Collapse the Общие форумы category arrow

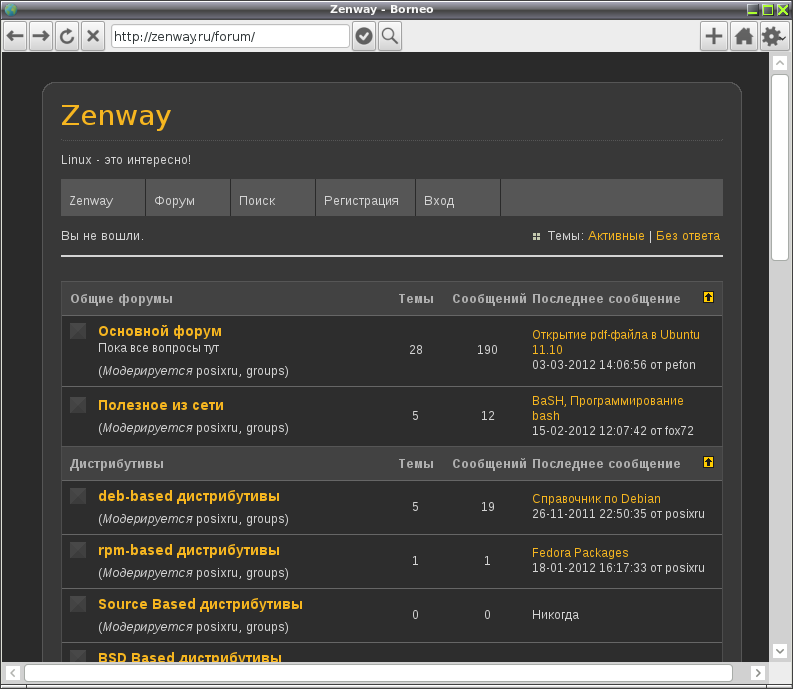(x=708, y=297)
